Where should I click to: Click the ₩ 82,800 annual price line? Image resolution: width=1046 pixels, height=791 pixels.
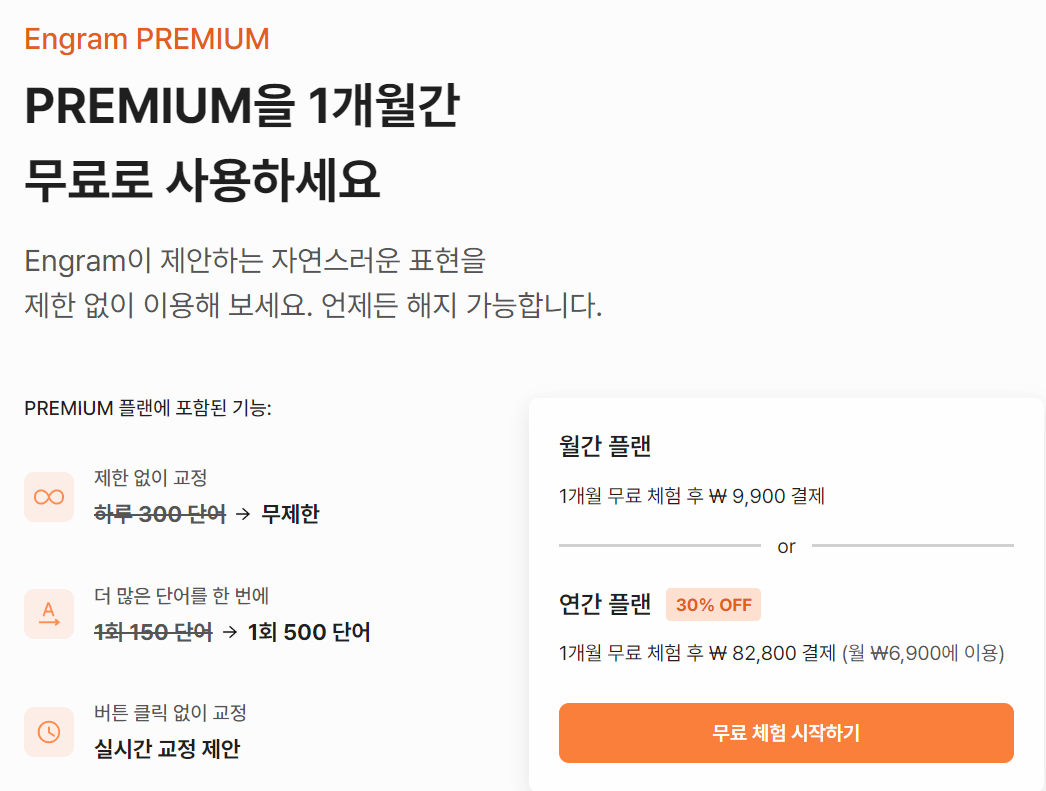[x=781, y=654]
